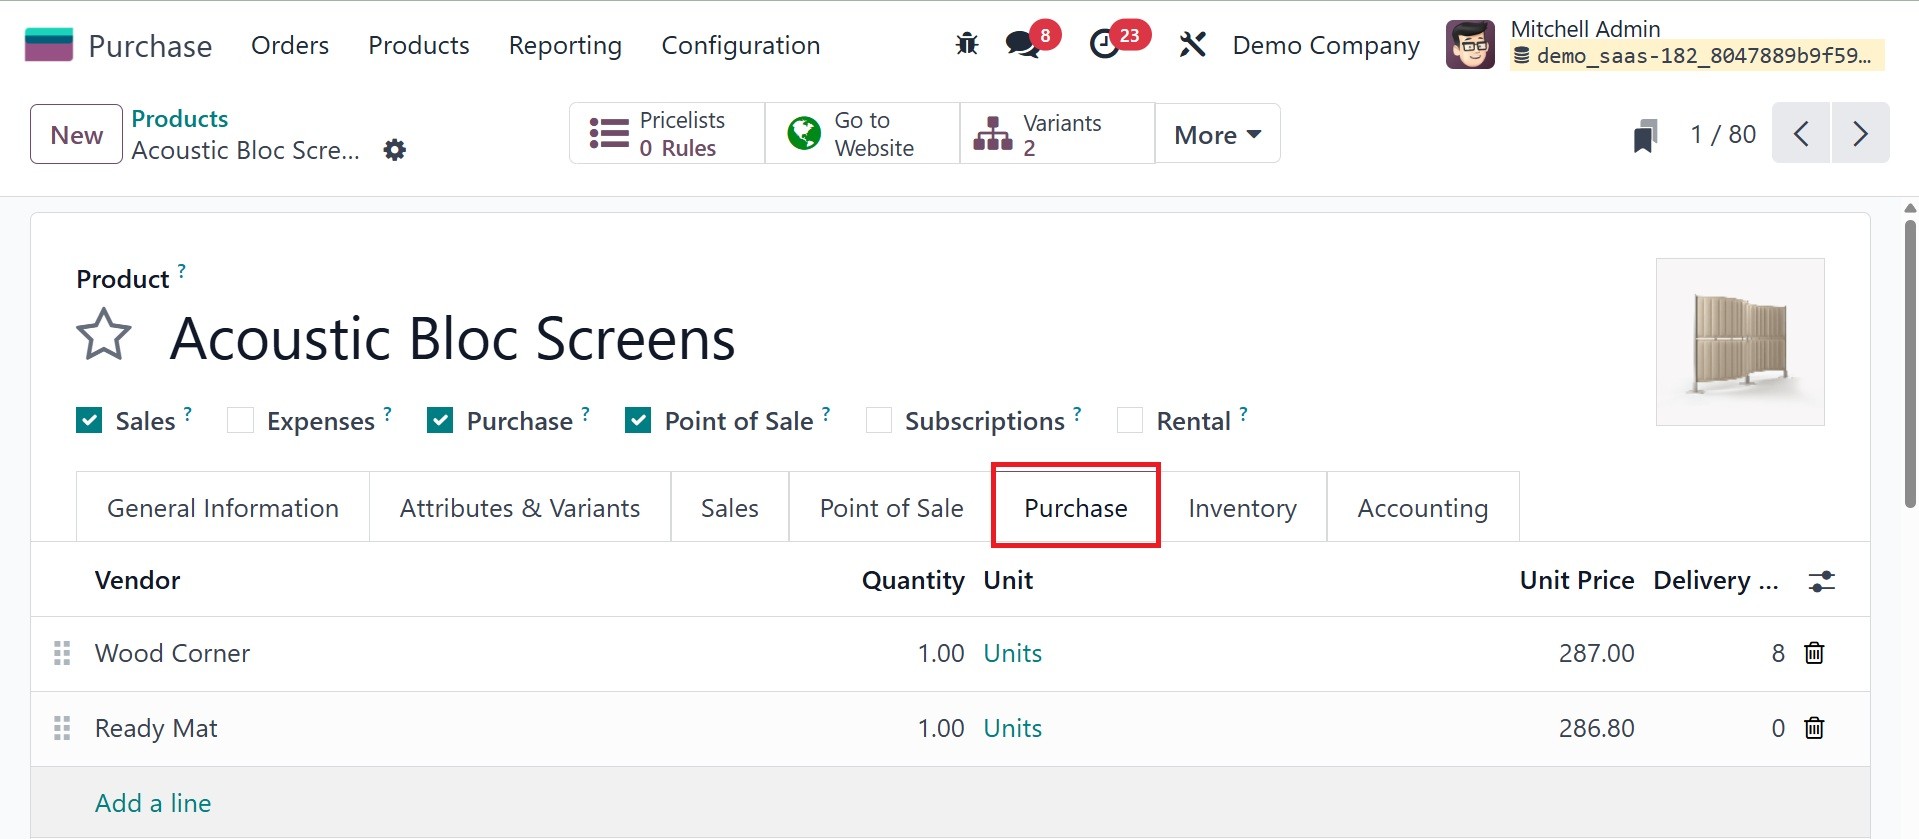Click the product image thumbnail
This screenshot has height=839, width=1919.
1739,342
